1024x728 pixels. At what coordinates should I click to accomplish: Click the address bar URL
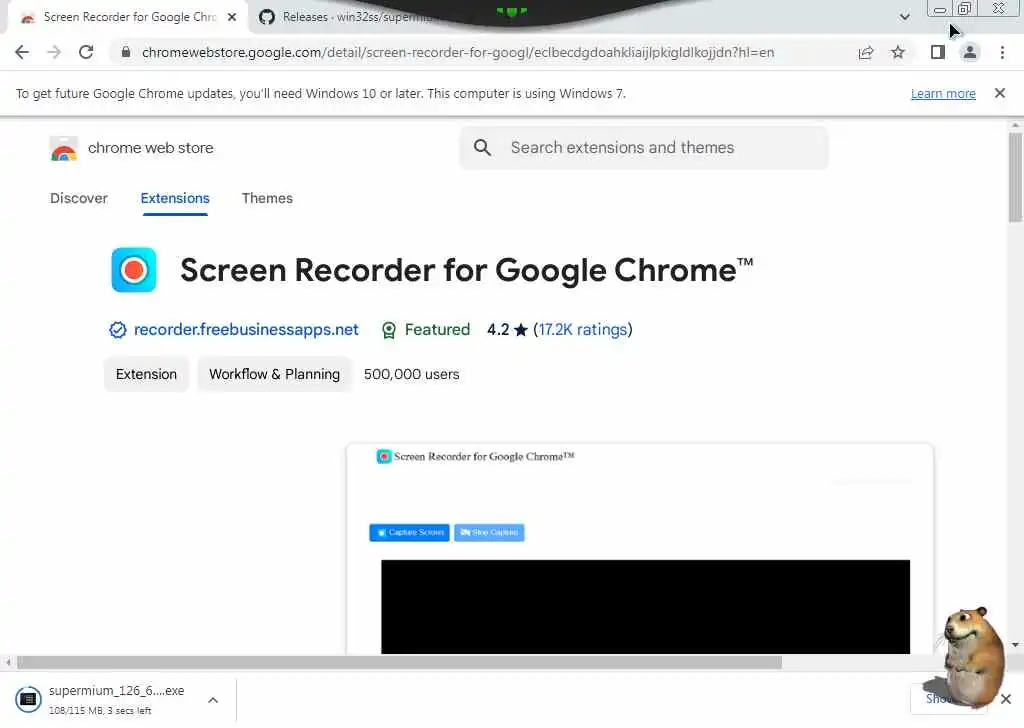[x=458, y=52]
